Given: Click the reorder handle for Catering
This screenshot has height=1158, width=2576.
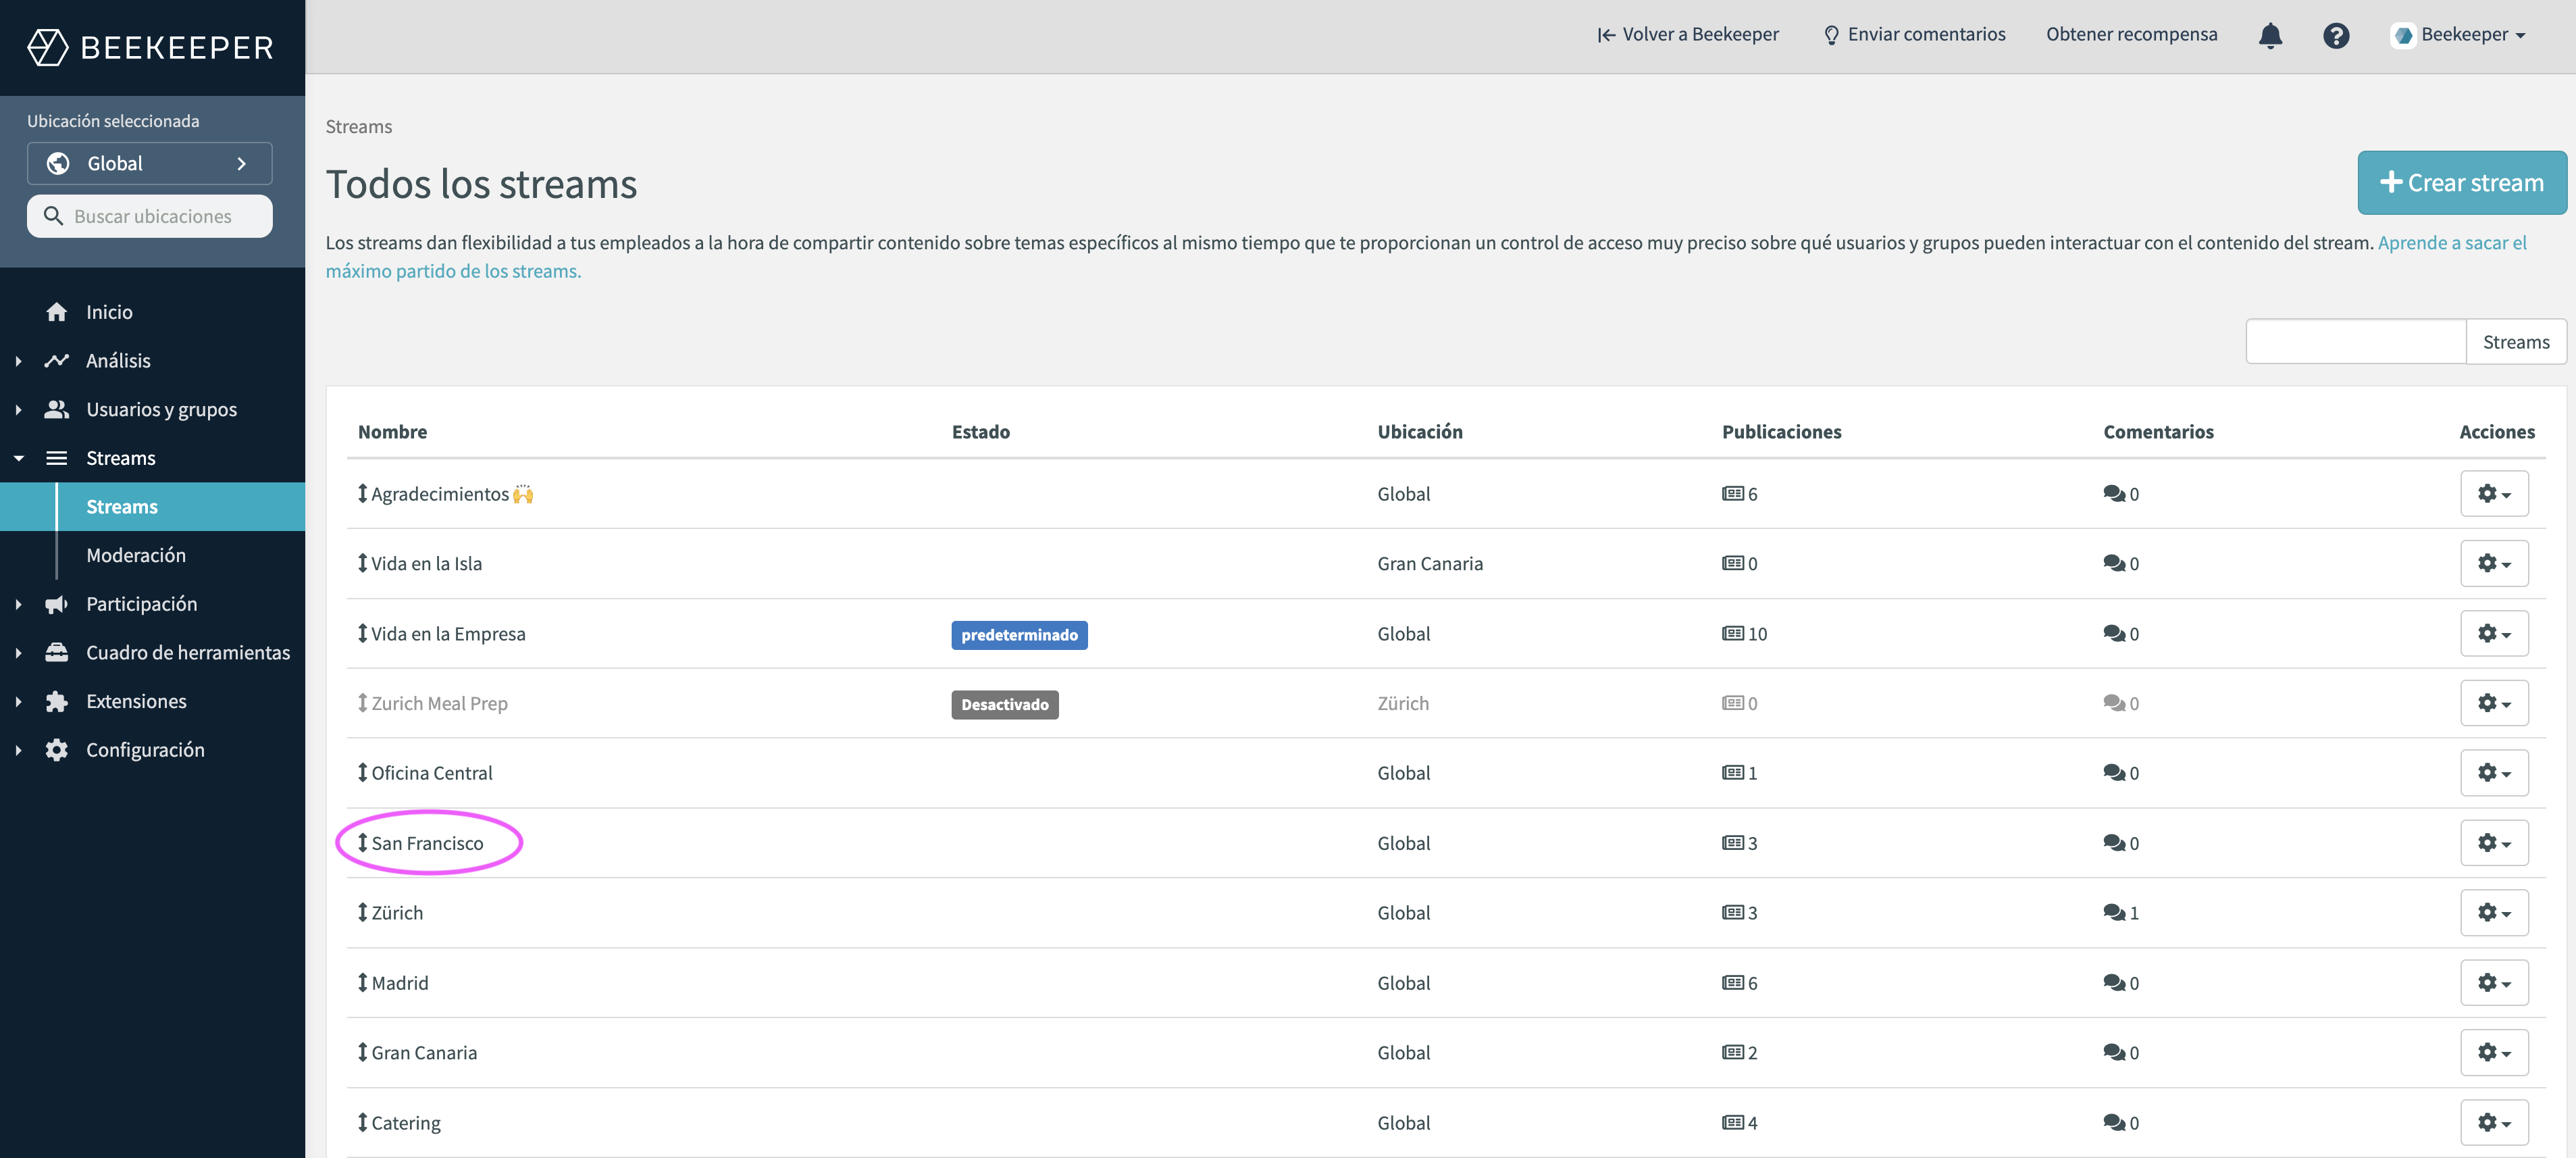Looking at the screenshot, I should pyautogui.click(x=362, y=1122).
